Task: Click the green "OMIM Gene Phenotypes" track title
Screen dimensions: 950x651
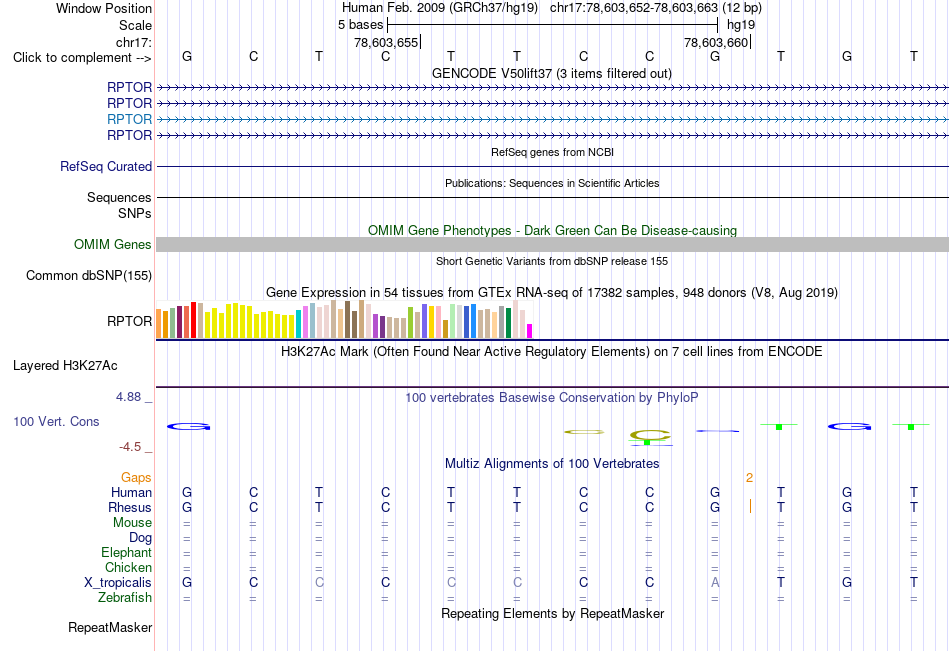Action: pos(552,230)
